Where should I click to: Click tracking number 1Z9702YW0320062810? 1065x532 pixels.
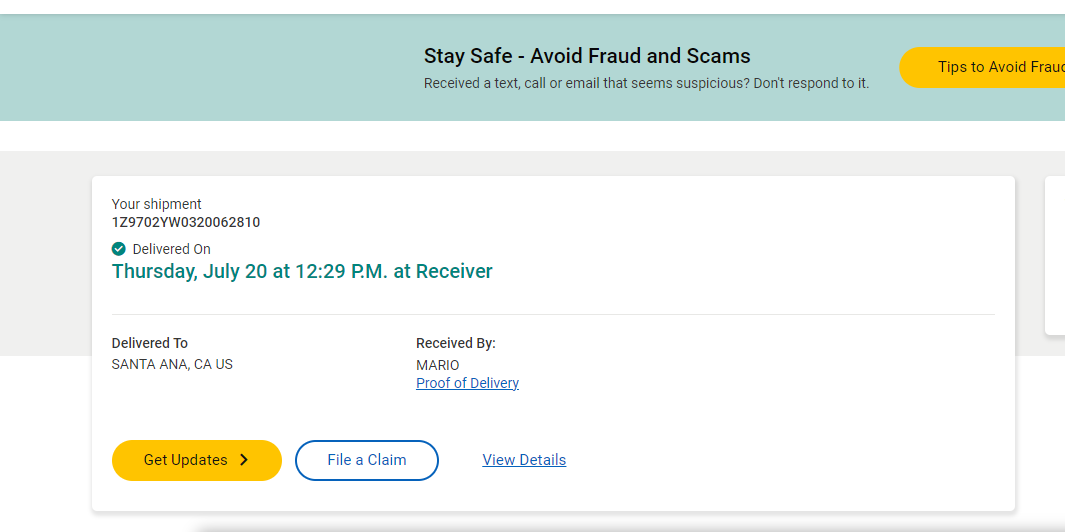pos(186,222)
